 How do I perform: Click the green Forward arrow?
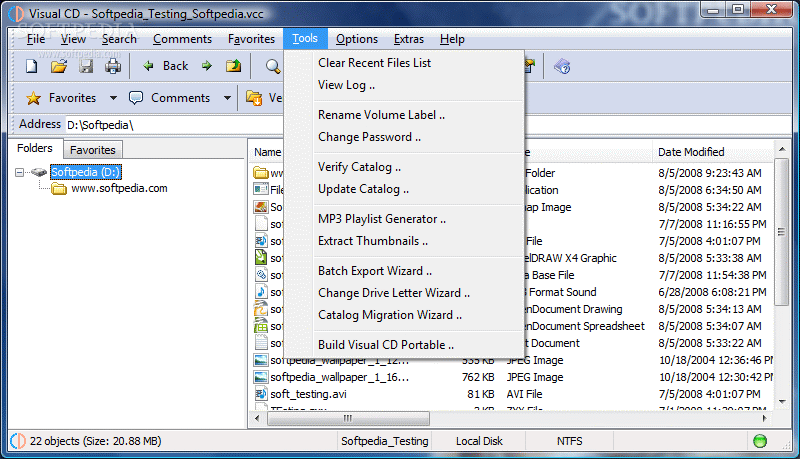click(x=207, y=66)
